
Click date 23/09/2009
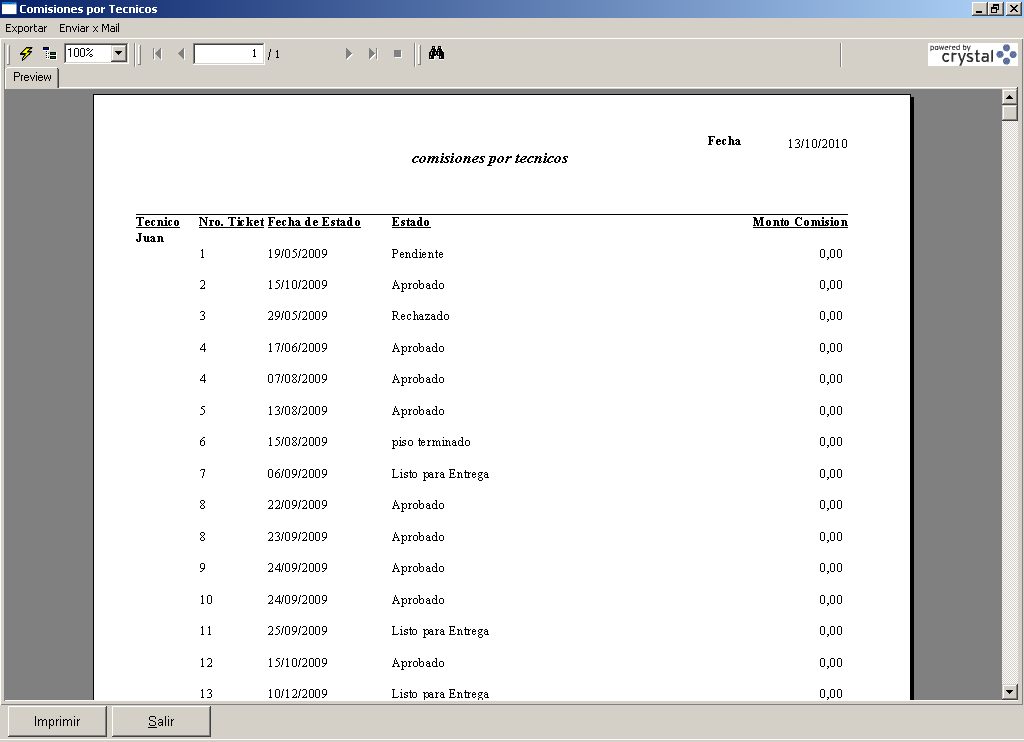coord(297,537)
